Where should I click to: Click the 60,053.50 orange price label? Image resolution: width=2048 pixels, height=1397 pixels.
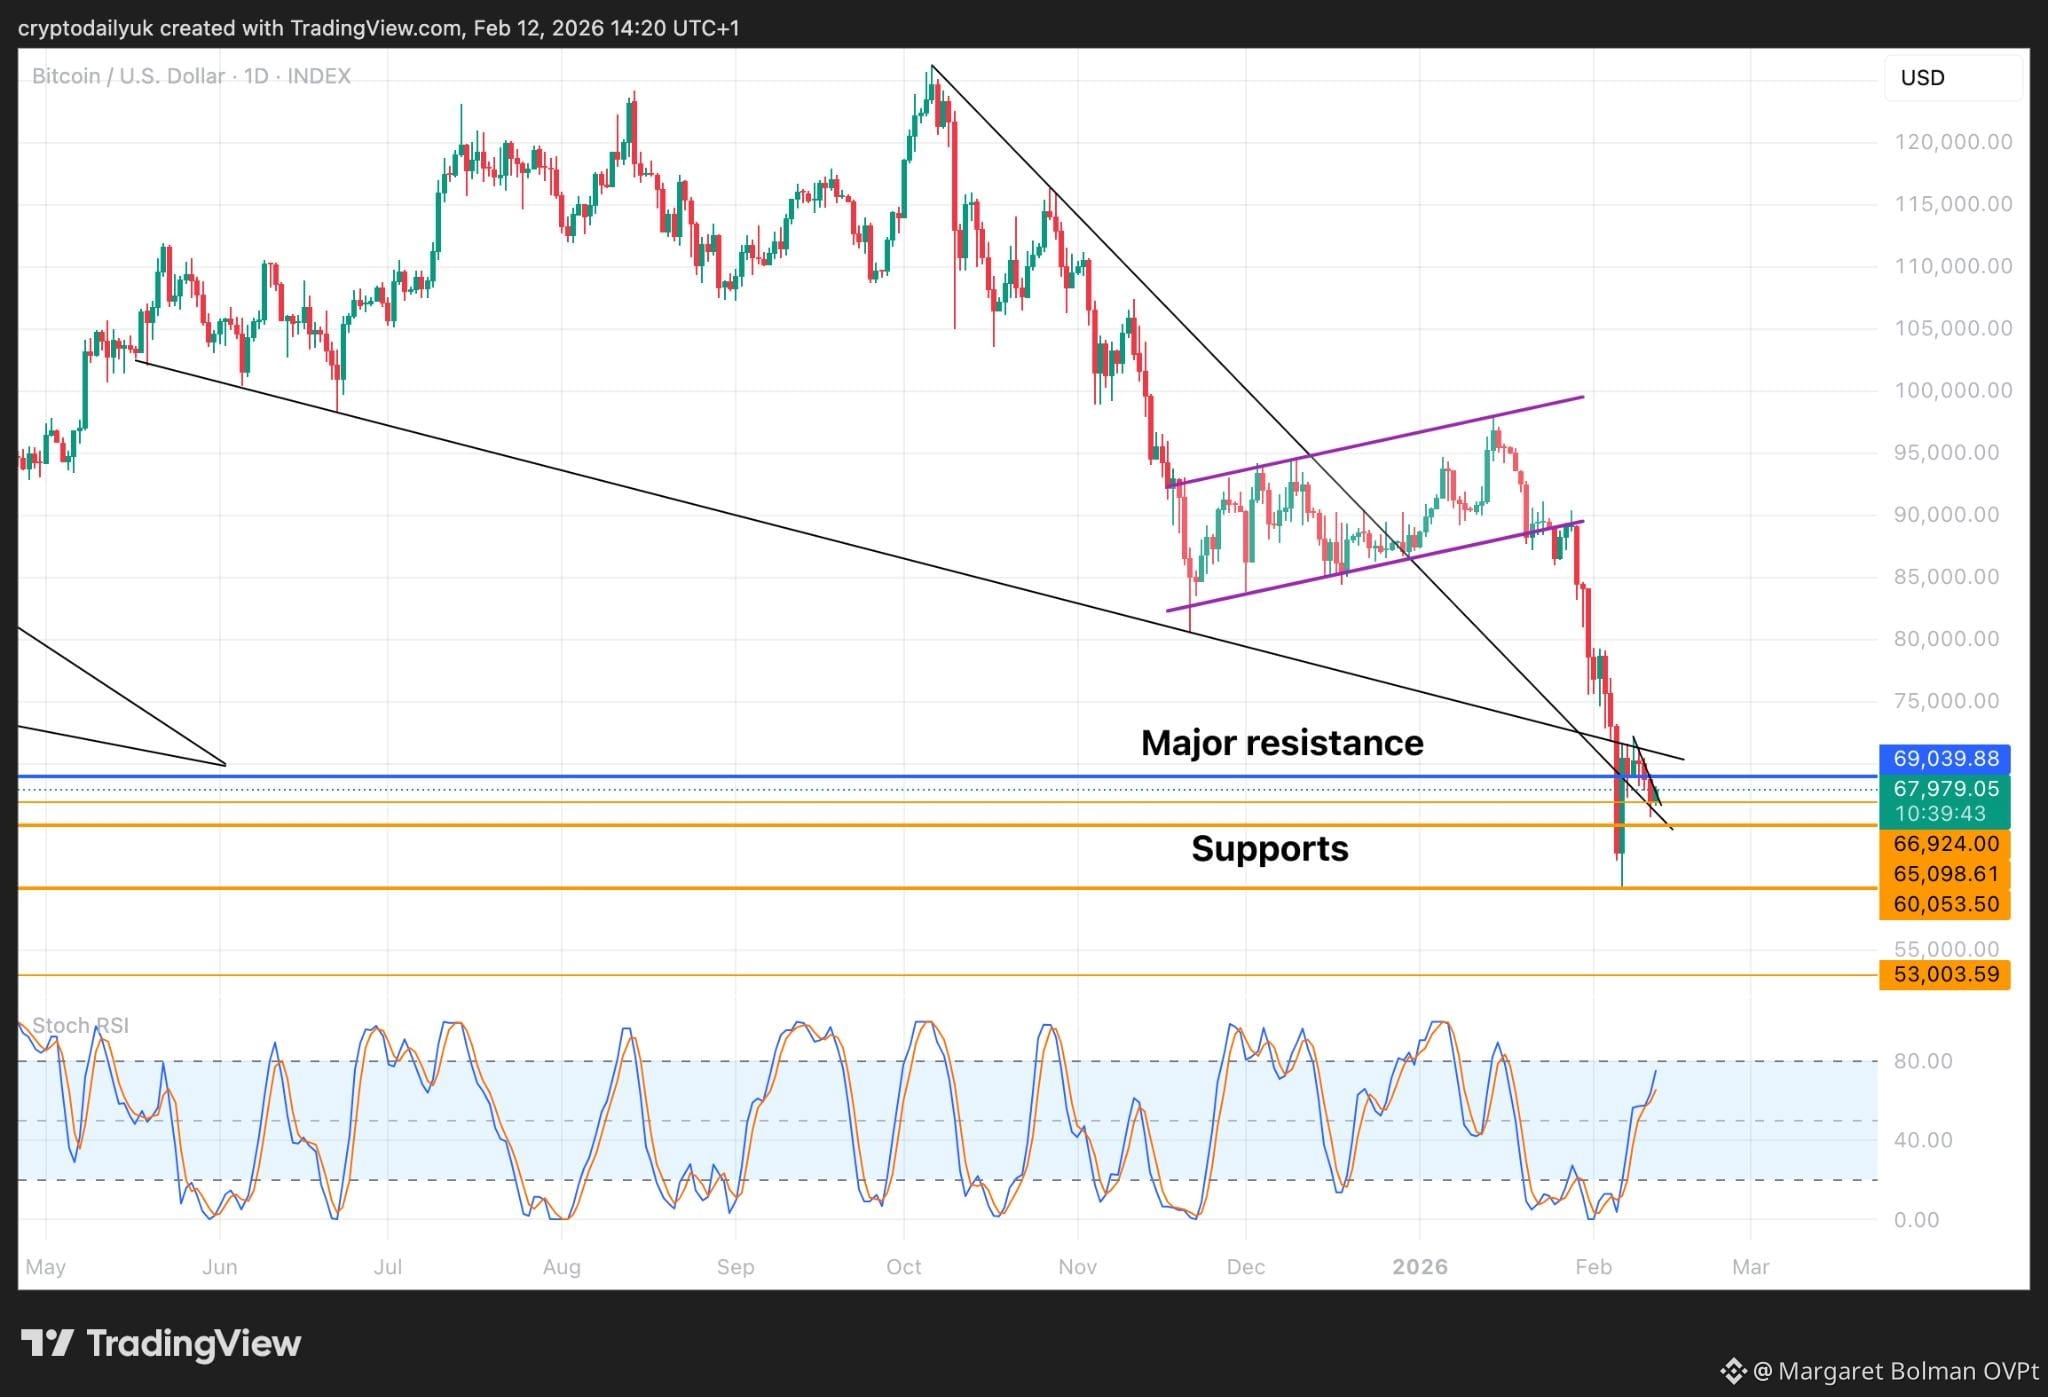click(x=1945, y=904)
